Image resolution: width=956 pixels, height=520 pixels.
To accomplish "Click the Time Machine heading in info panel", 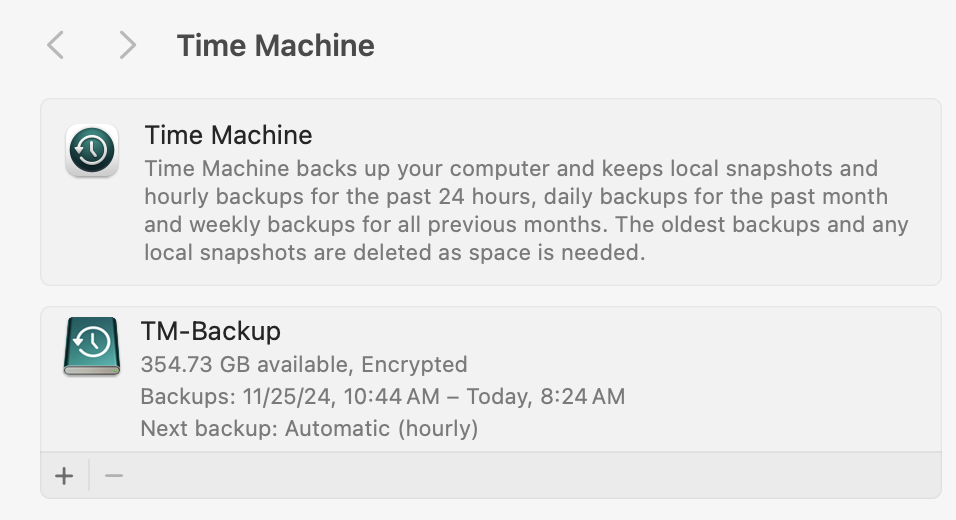I will 228,135.
